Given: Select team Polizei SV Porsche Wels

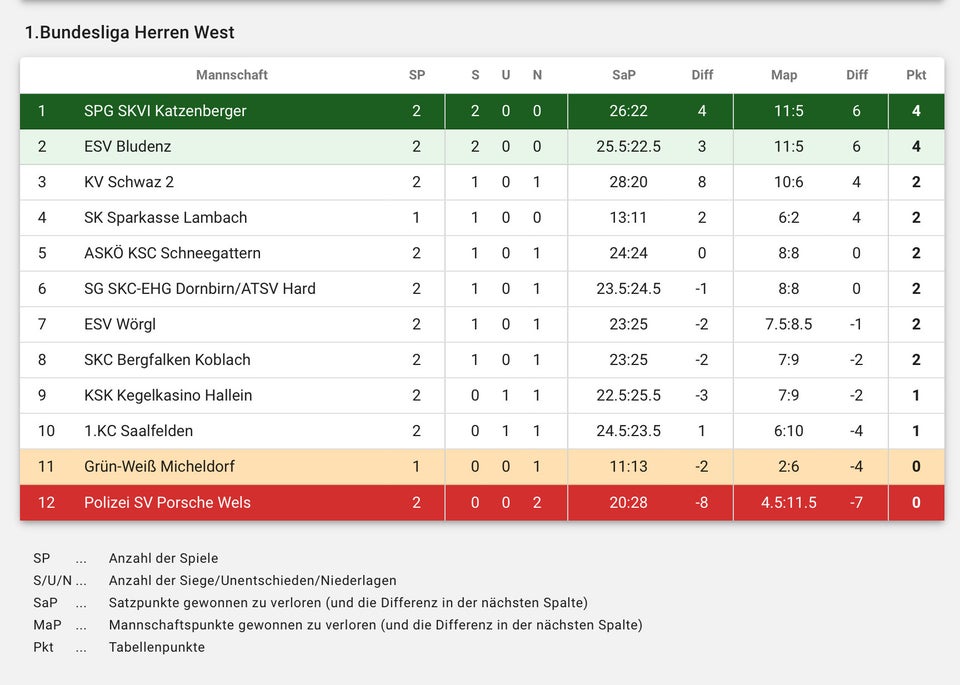Looking at the screenshot, I should tap(167, 502).
